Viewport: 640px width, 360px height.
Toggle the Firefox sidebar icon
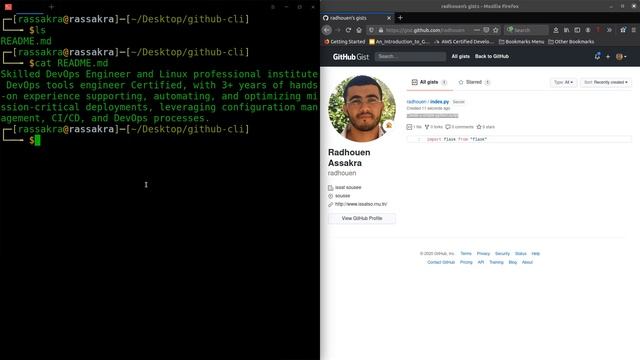(577, 30)
